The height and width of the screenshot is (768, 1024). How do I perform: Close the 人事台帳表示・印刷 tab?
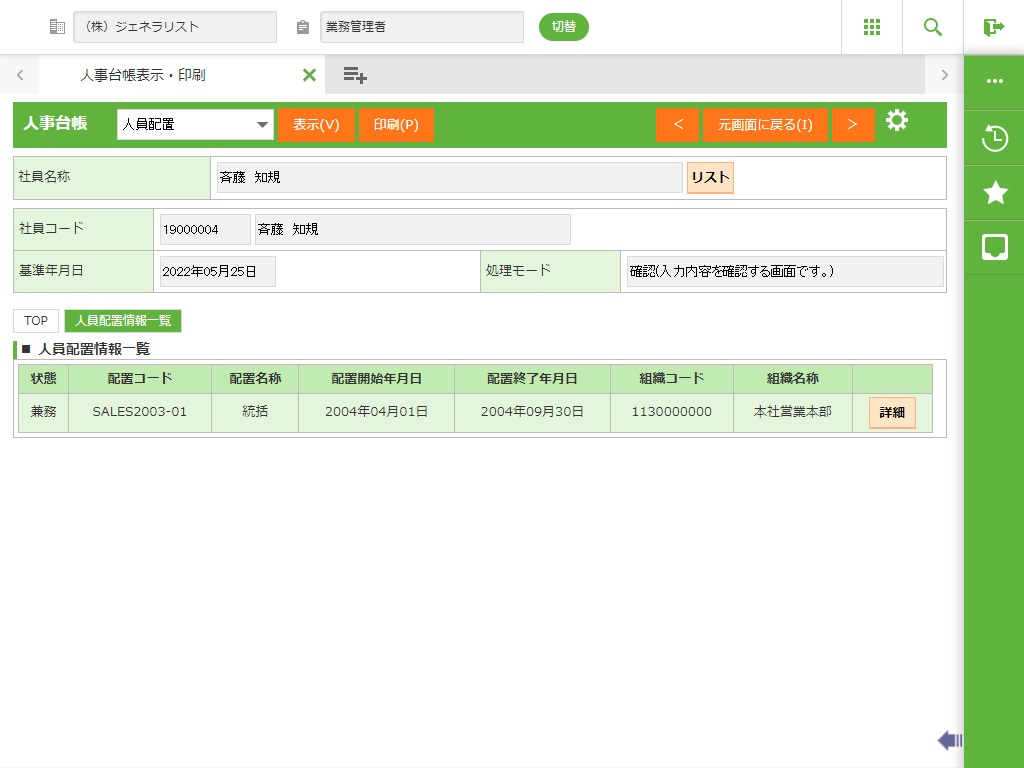(x=309, y=75)
